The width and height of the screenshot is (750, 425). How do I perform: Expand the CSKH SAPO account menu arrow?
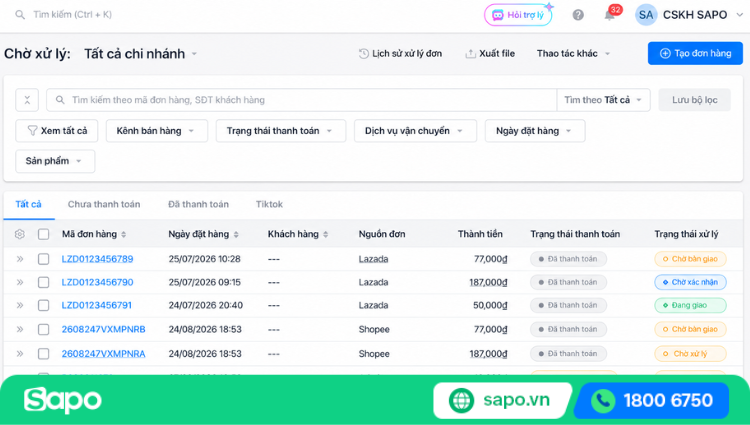tap(739, 15)
